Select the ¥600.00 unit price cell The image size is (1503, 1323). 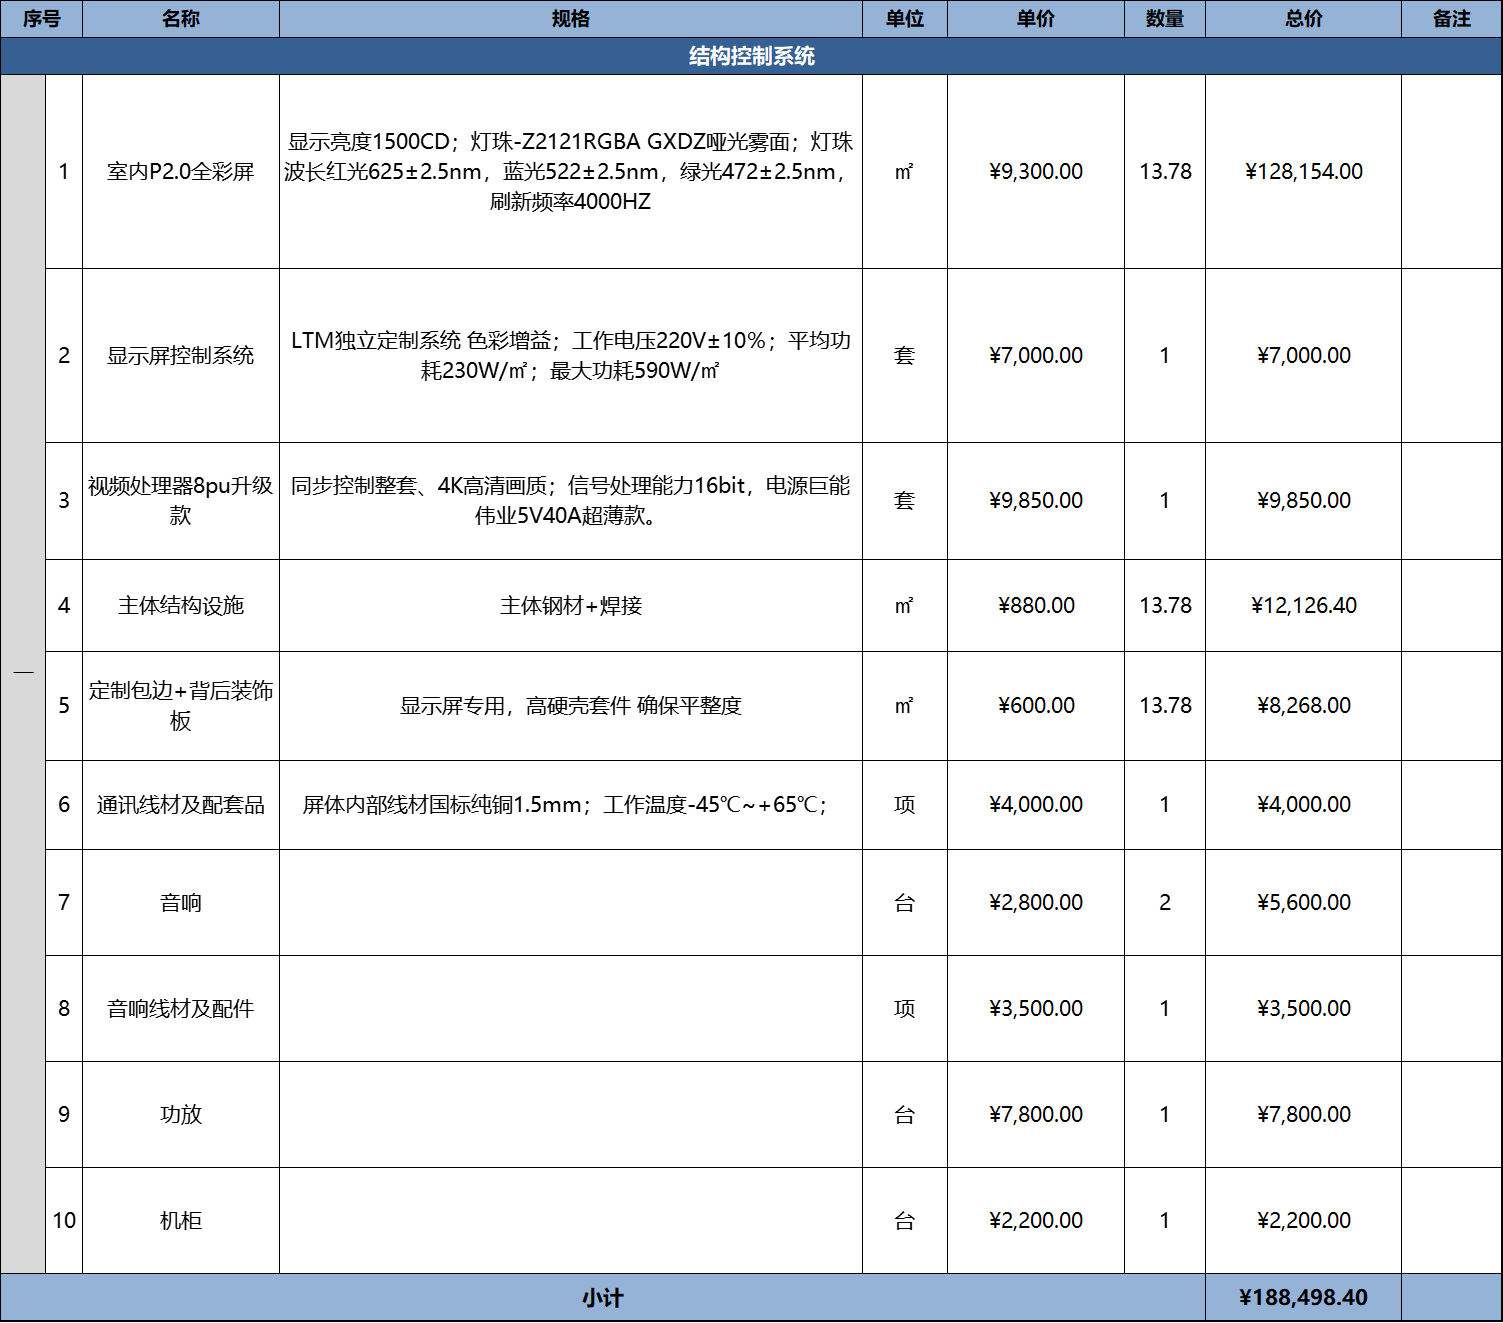click(1036, 706)
